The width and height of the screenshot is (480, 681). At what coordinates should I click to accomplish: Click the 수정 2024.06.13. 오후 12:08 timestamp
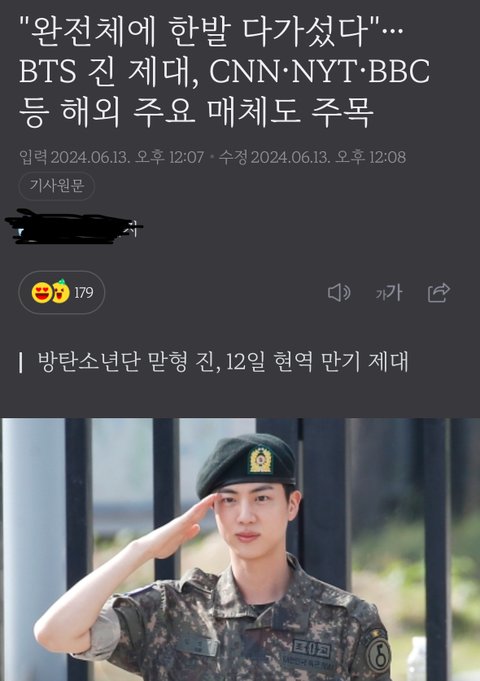click(312, 157)
